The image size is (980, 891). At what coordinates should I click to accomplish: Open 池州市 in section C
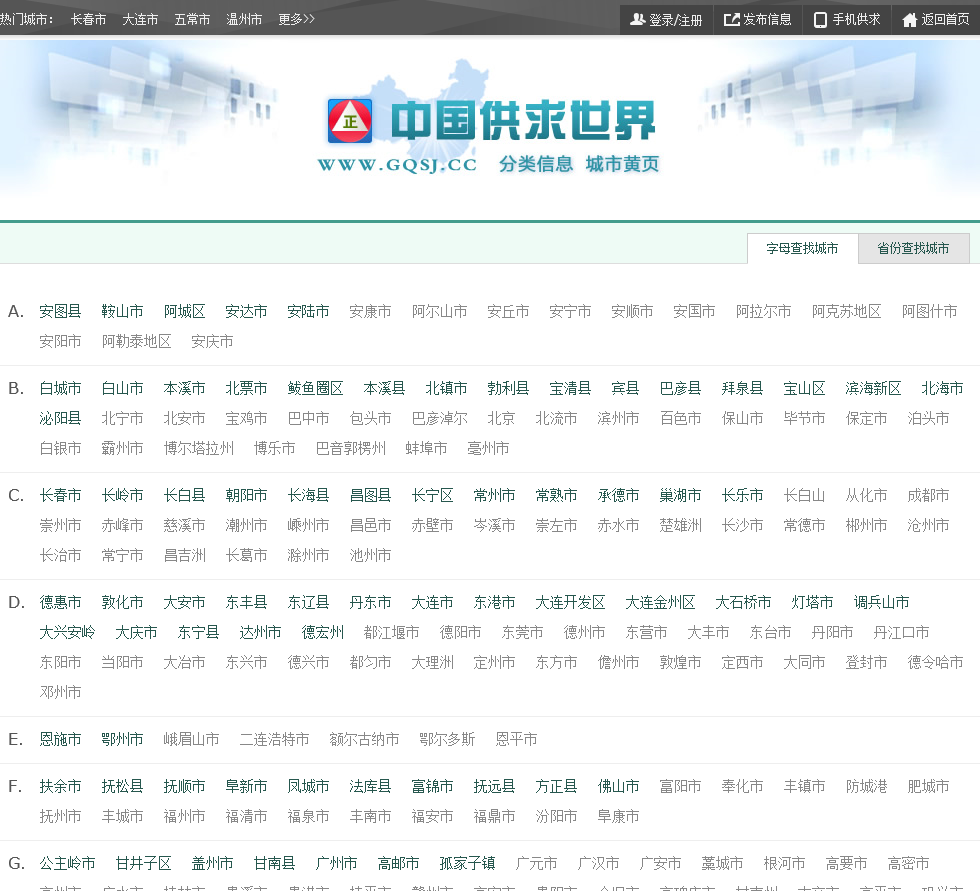370,555
